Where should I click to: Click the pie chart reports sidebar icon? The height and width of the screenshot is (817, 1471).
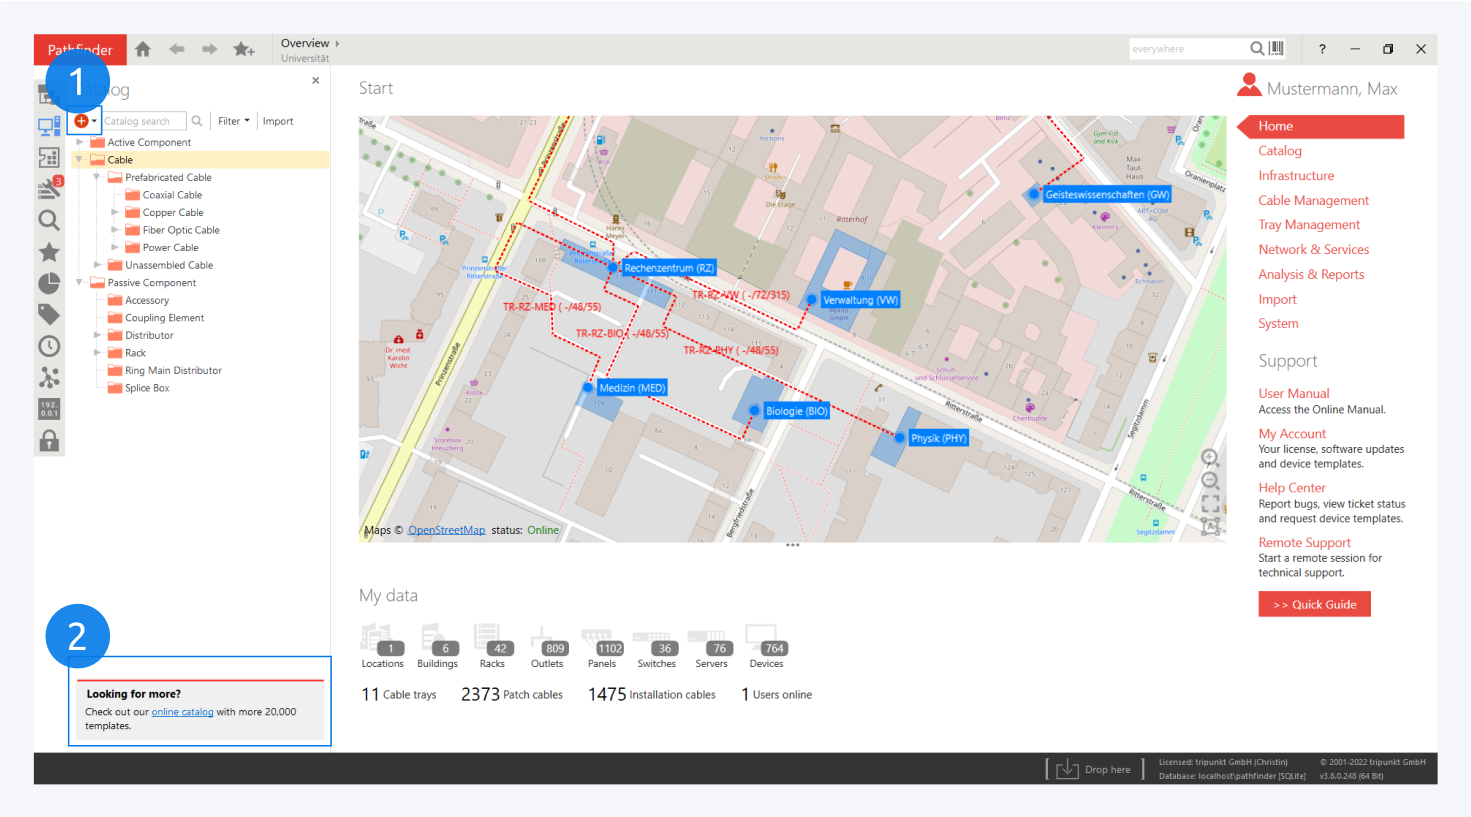tap(49, 284)
